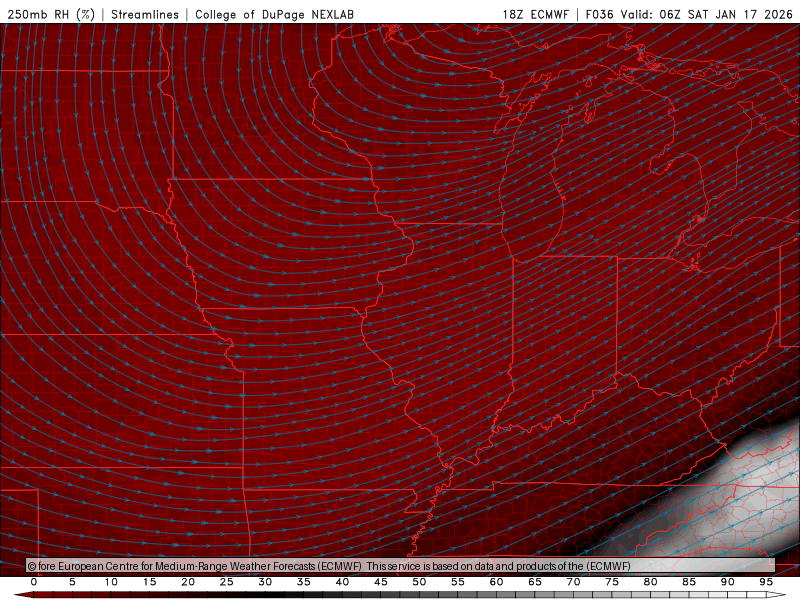Click the "20" colorbar label

(188, 582)
